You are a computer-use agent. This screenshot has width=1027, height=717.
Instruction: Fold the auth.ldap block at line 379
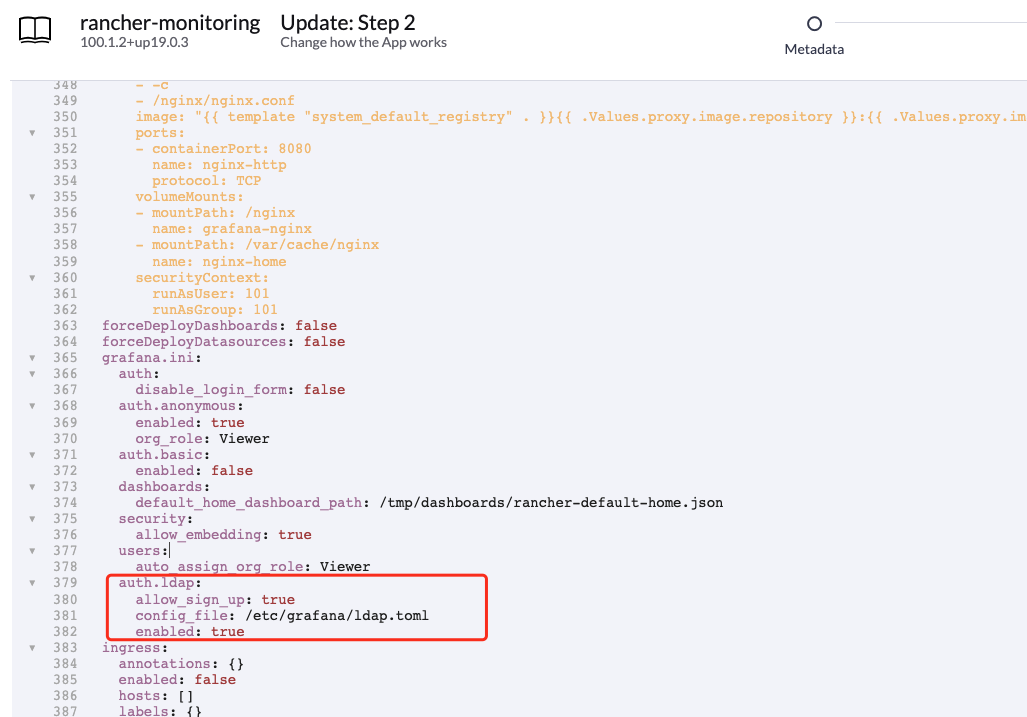[x=32, y=583]
